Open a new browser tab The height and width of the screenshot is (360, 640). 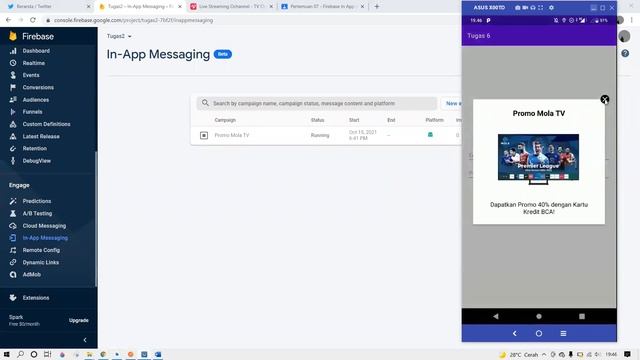[x=377, y=7]
